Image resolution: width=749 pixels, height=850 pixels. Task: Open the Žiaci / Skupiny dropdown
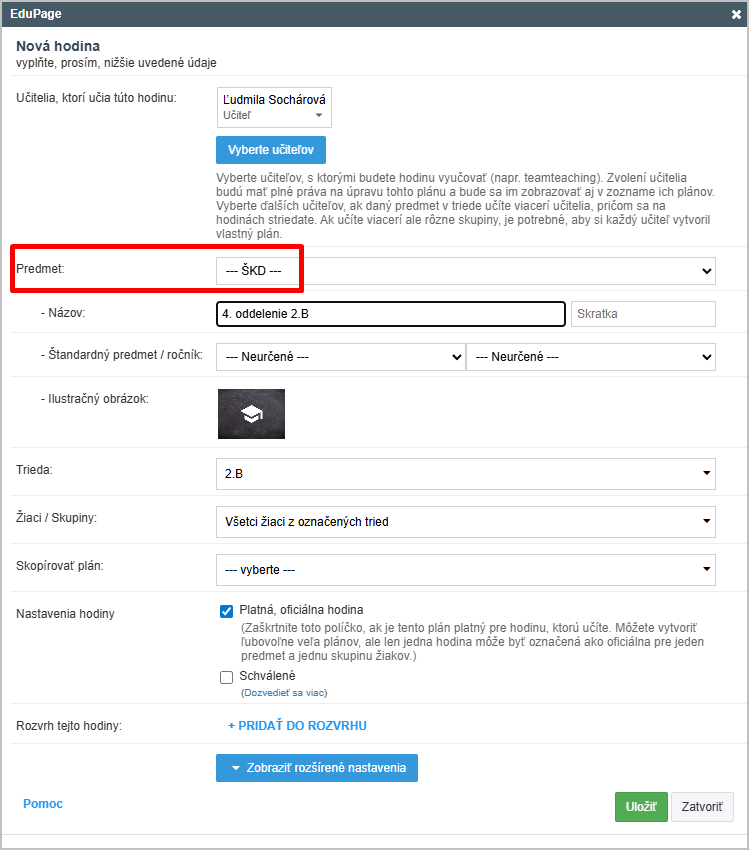(465, 521)
